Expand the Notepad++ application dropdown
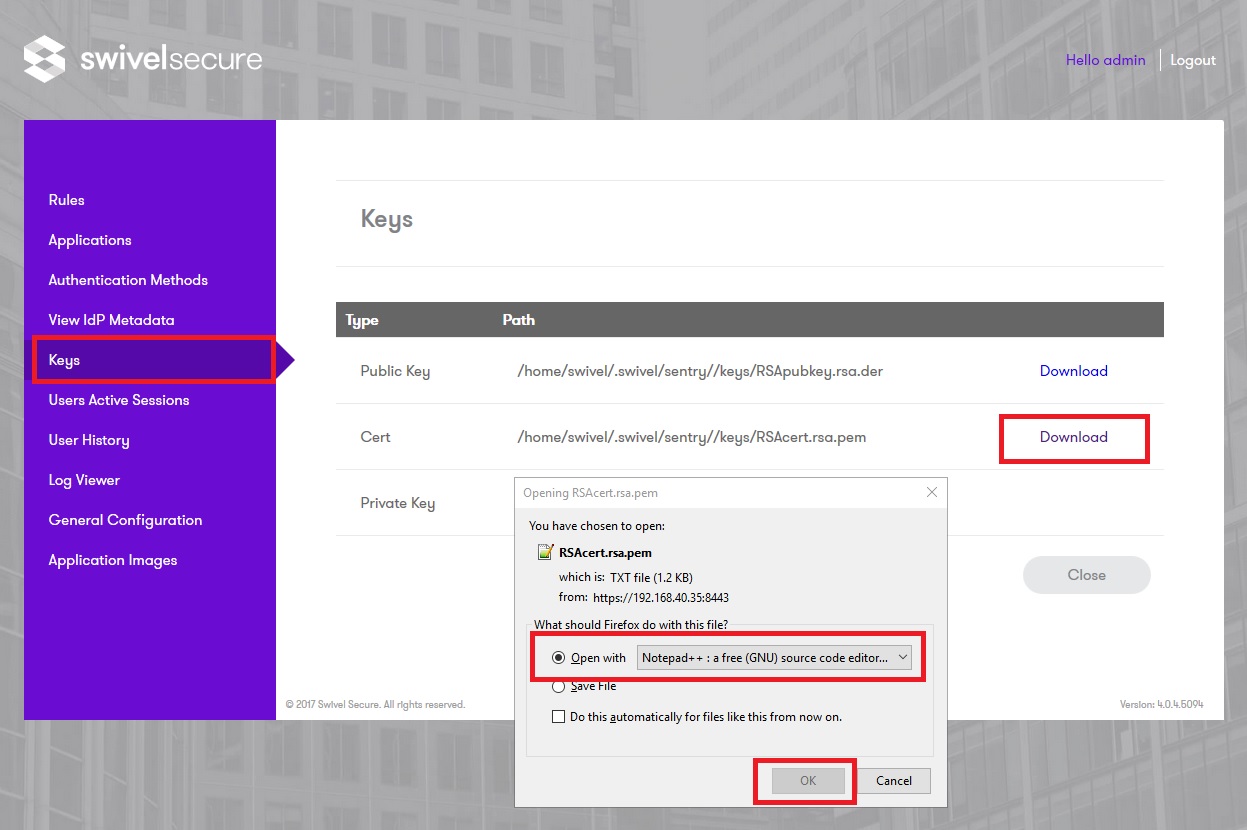The width and height of the screenshot is (1247, 830). pos(902,657)
